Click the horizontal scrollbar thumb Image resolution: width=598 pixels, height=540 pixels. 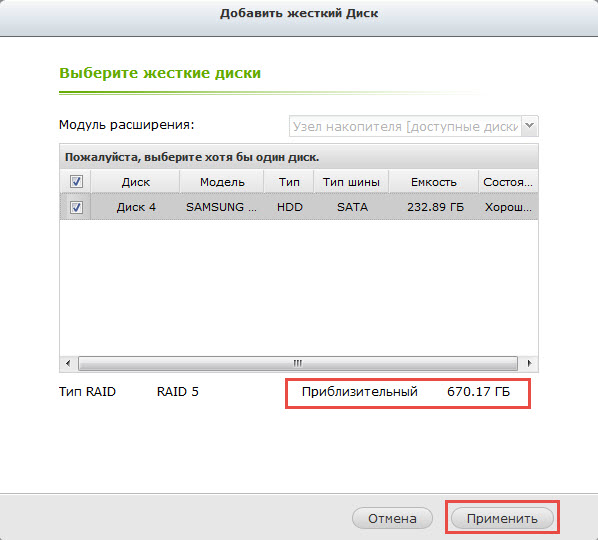(x=297, y=363)
